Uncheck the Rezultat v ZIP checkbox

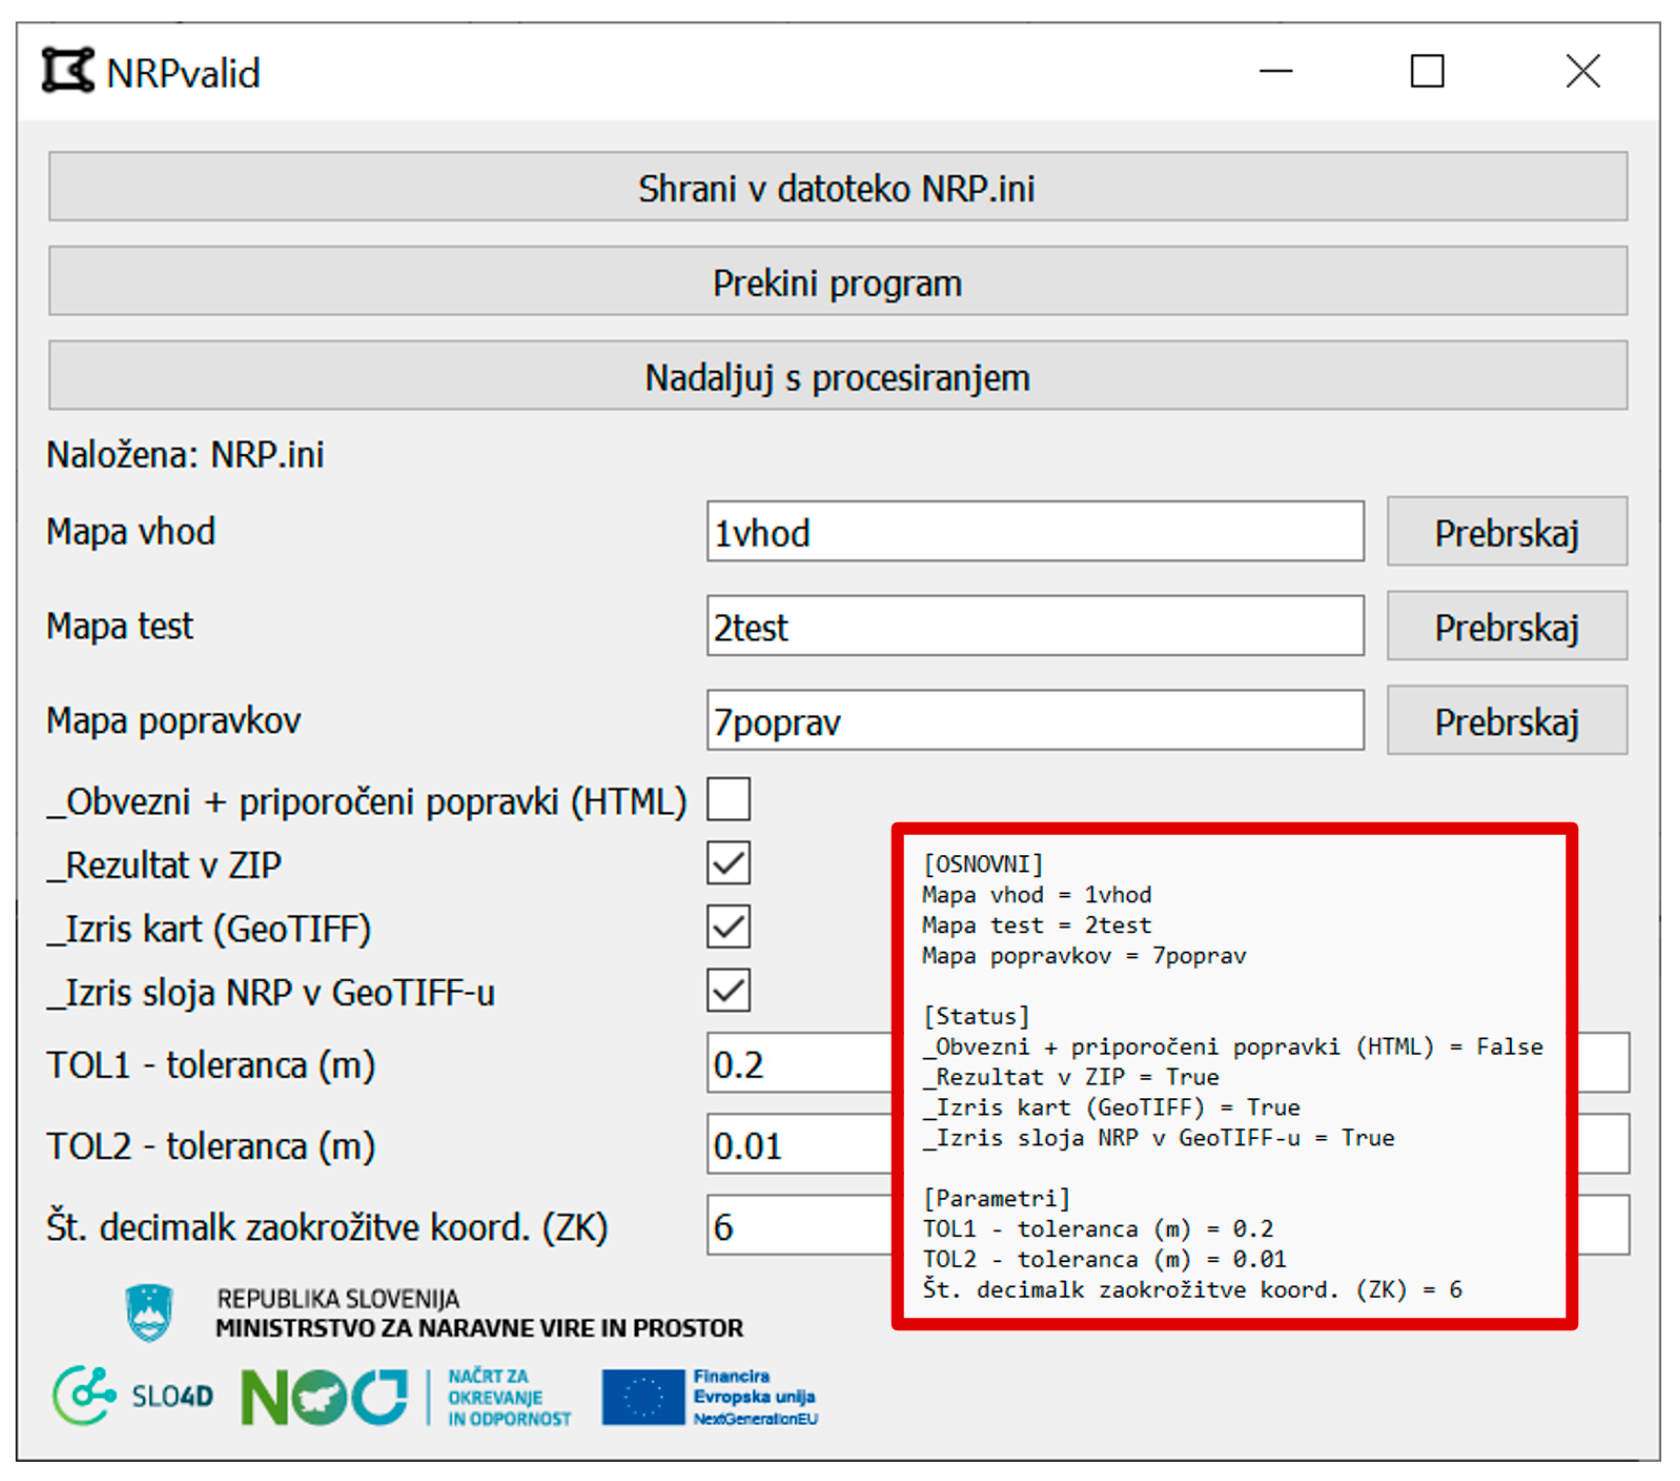pyautogui.click(x=728, y=863)
